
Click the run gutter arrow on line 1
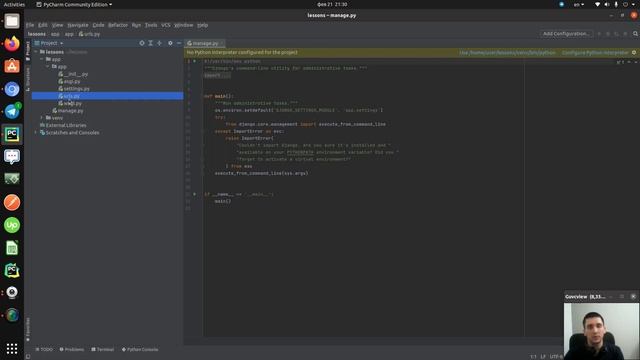tap(195, 61)
